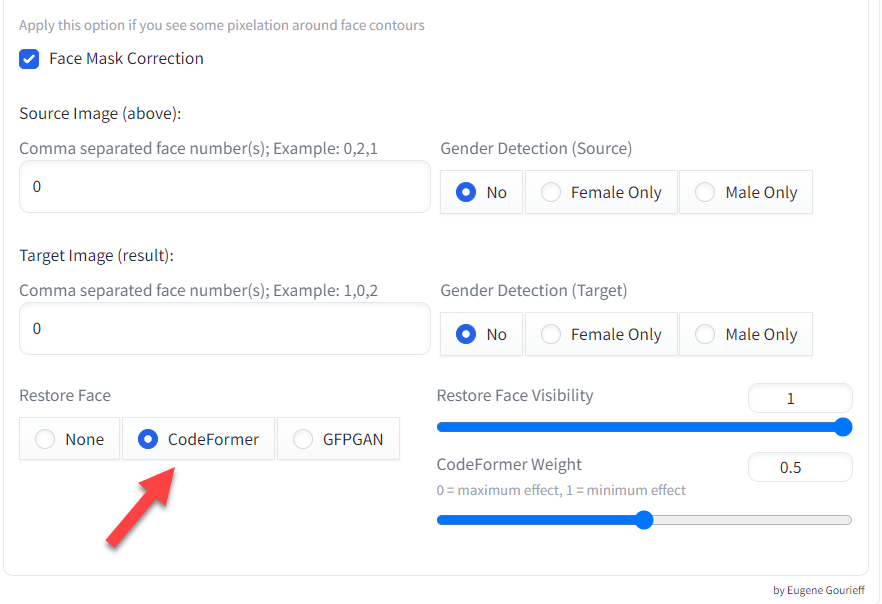
Task: Switch Restore Face to GFPGAN
Action: pyautogui.click(x=303, y=439)
